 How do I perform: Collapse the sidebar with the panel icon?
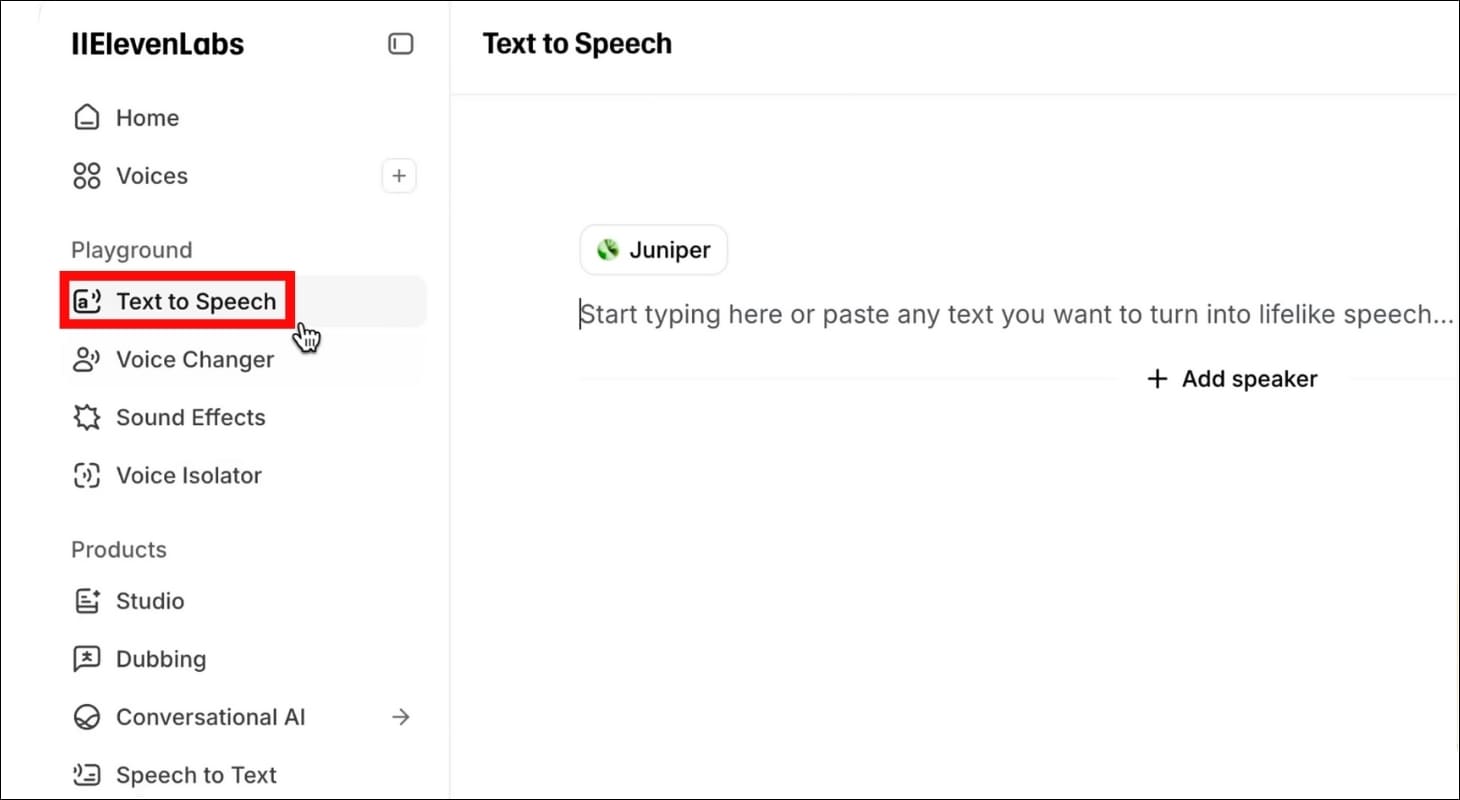[x=400, y=43]
